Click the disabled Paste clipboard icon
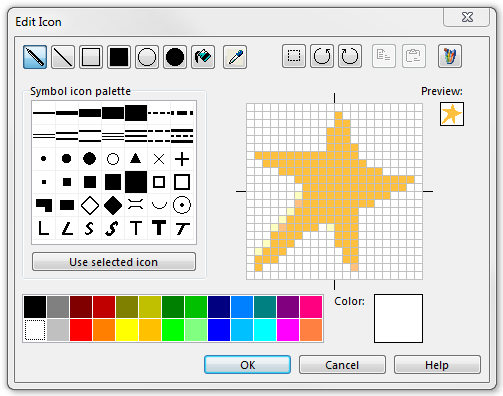This screenshot has width=503, height=396. pyautogui.click(x=414, y=56)
